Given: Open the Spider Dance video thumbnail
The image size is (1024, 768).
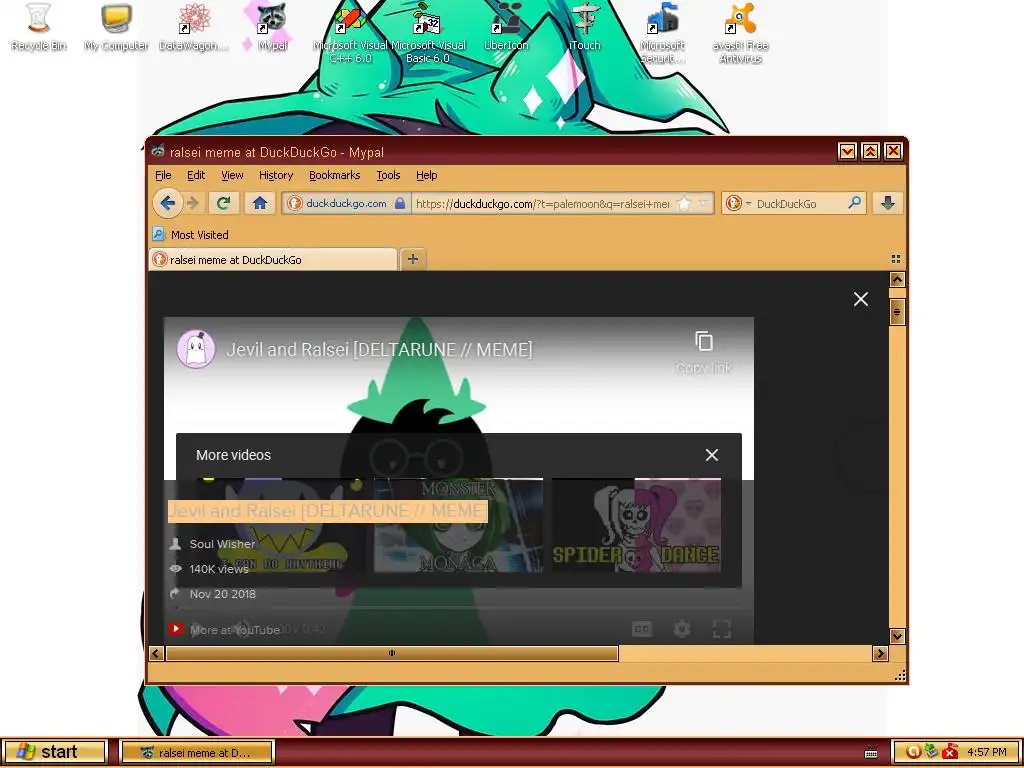Looking at the screenshot, I should pos(637,525).
